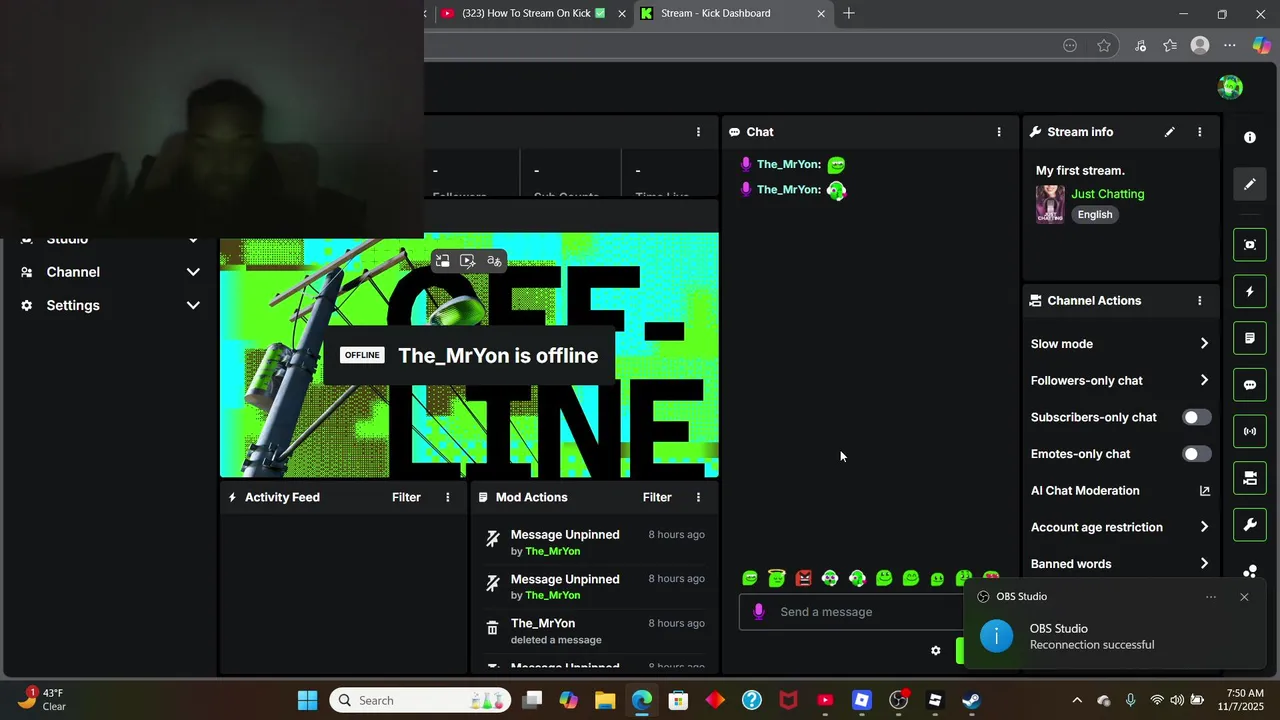This screenshot has width=1280, height=720.
Task: Open Account age restriction options arrow
Action: [x=1204, y=527]
